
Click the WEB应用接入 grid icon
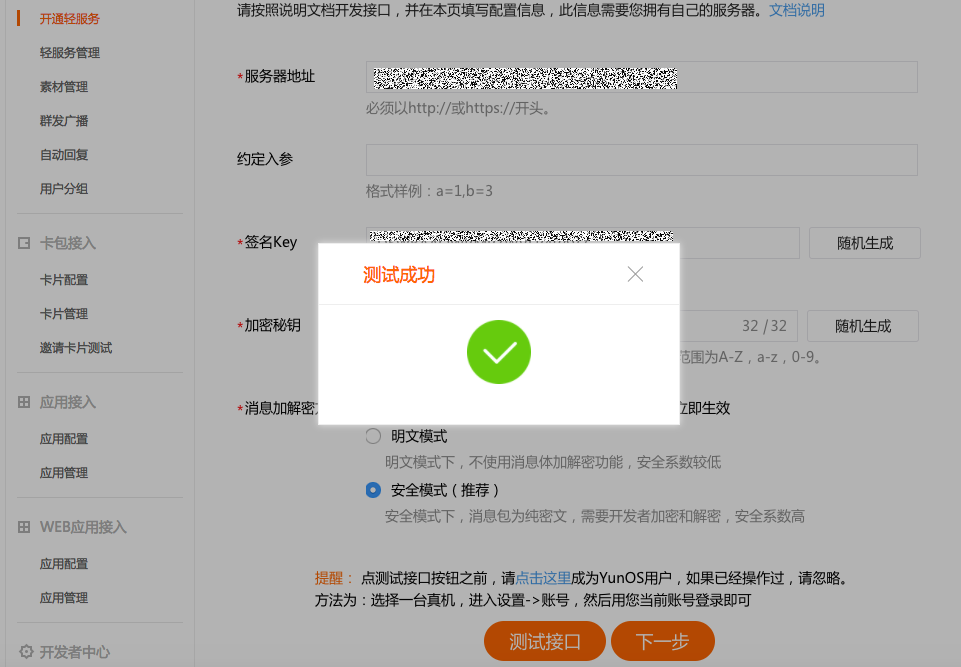pos(24,527)
